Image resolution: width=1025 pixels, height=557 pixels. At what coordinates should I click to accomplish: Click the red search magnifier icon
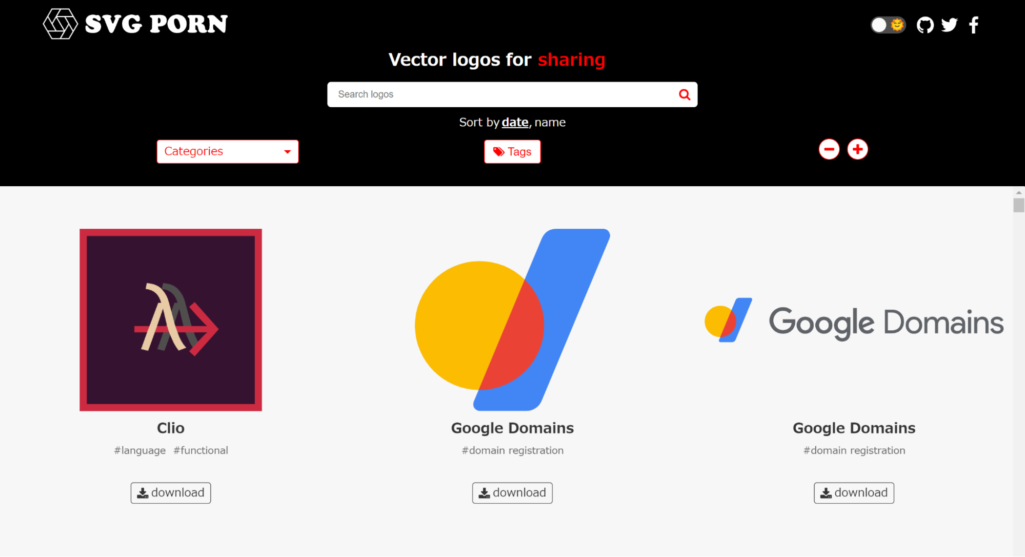[684, 95]
